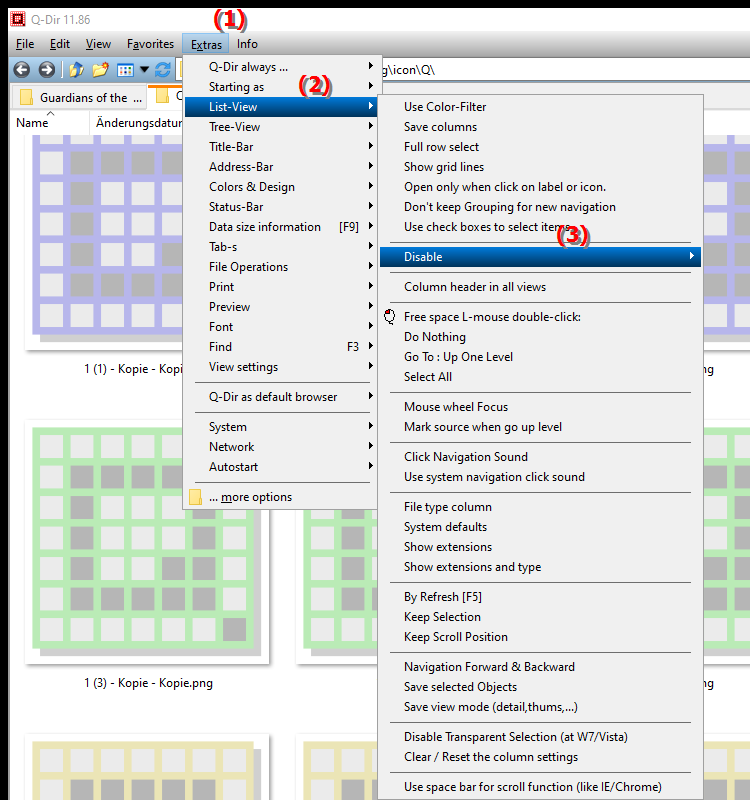
Task: Toggle Don't keep Grouping for new navigation
Action: [x=540, y=207]
